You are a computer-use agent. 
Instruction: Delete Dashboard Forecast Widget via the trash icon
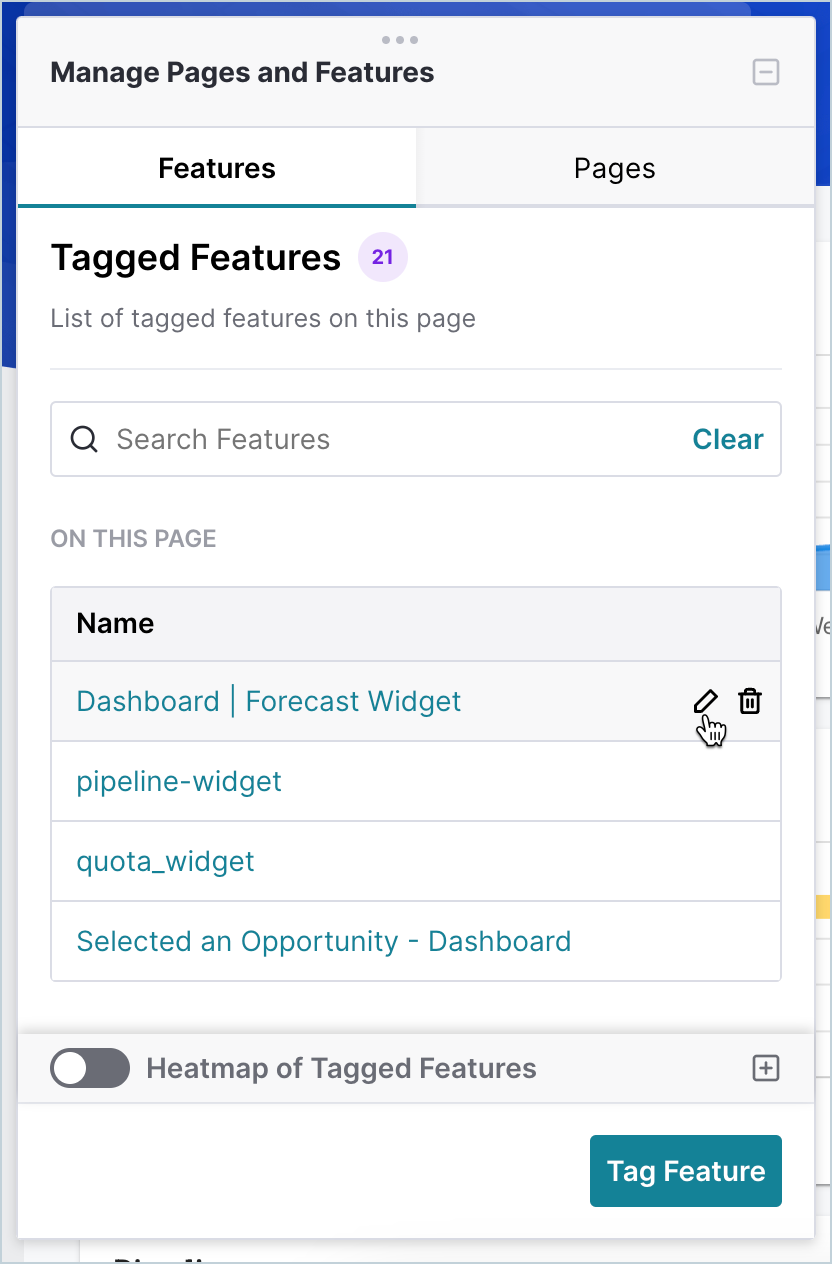point(750,701)
